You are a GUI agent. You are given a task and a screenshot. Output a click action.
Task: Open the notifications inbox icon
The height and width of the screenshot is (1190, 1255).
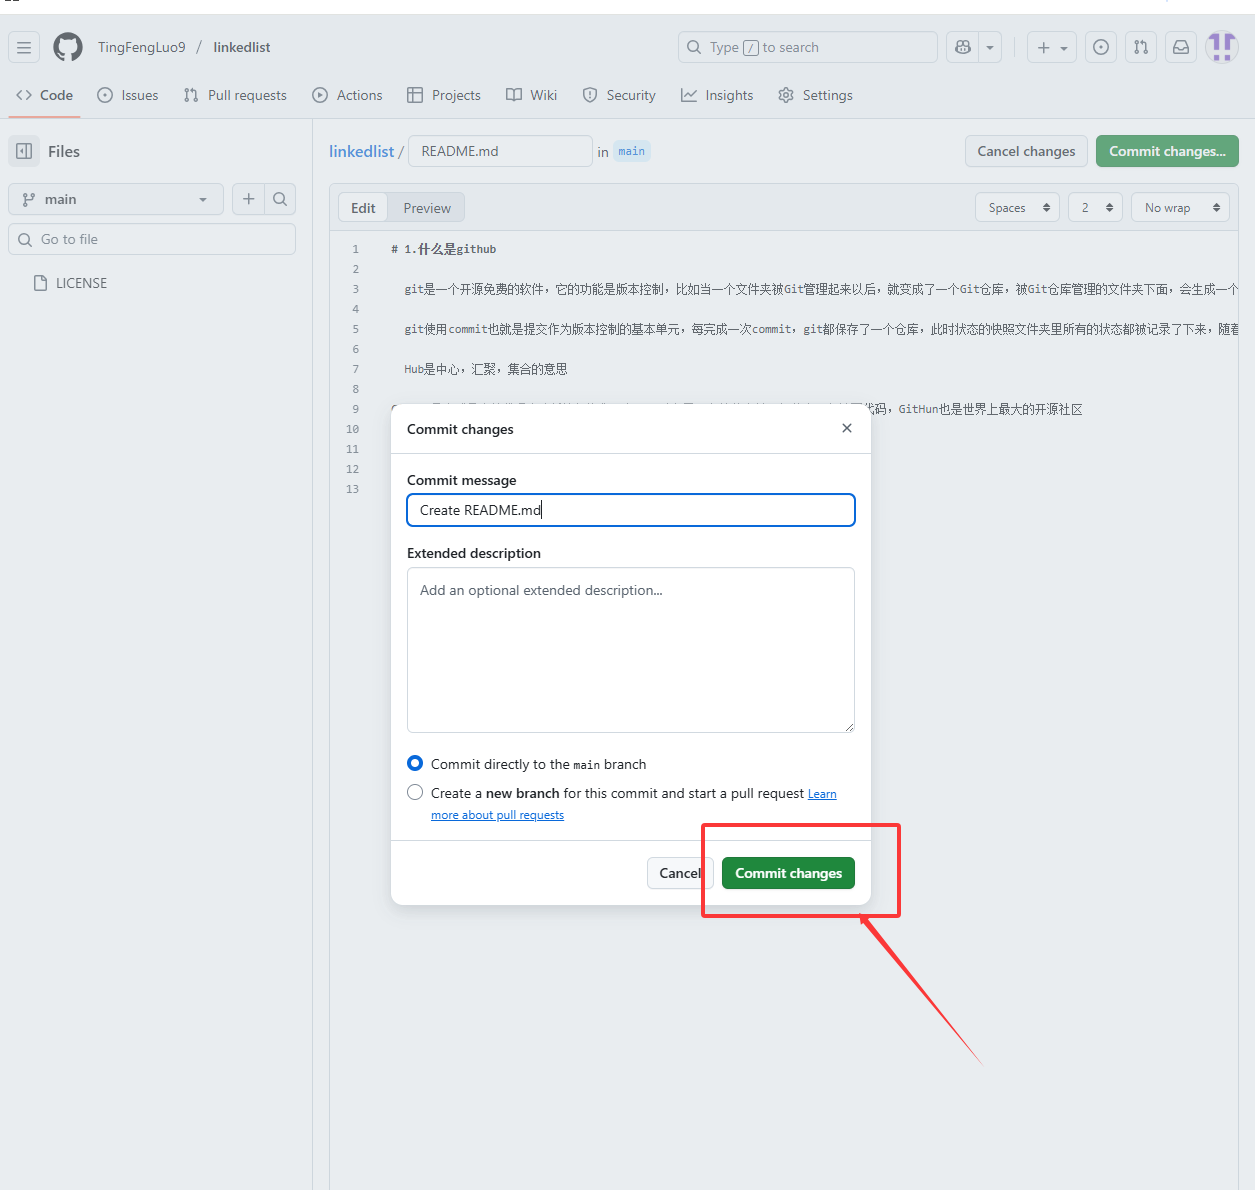coord(1181,47)
